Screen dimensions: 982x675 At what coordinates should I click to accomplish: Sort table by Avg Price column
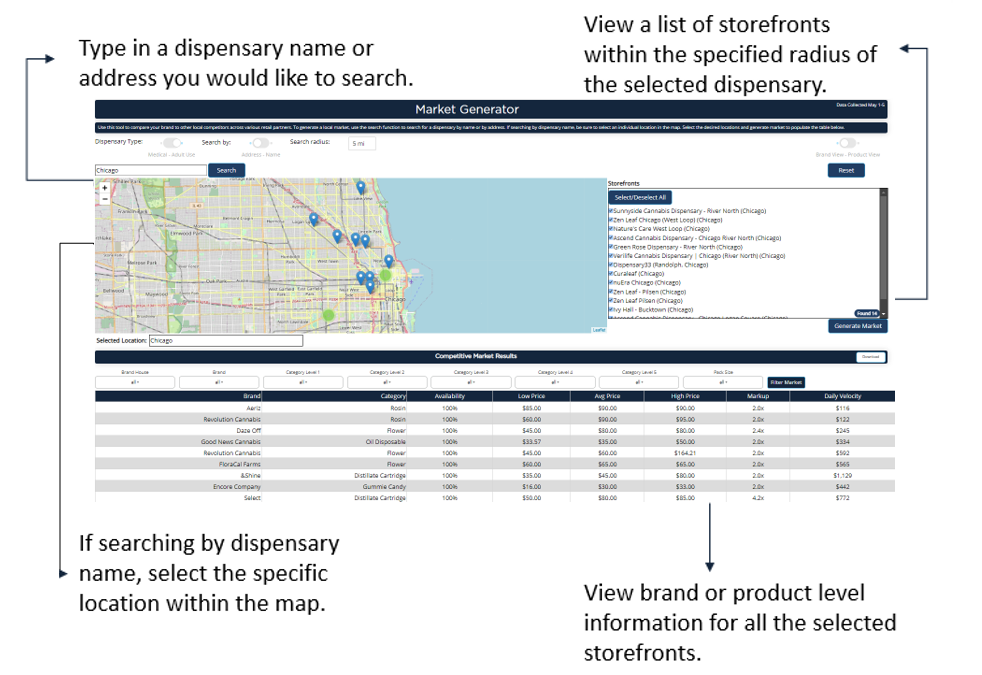(x=607, y=396)
